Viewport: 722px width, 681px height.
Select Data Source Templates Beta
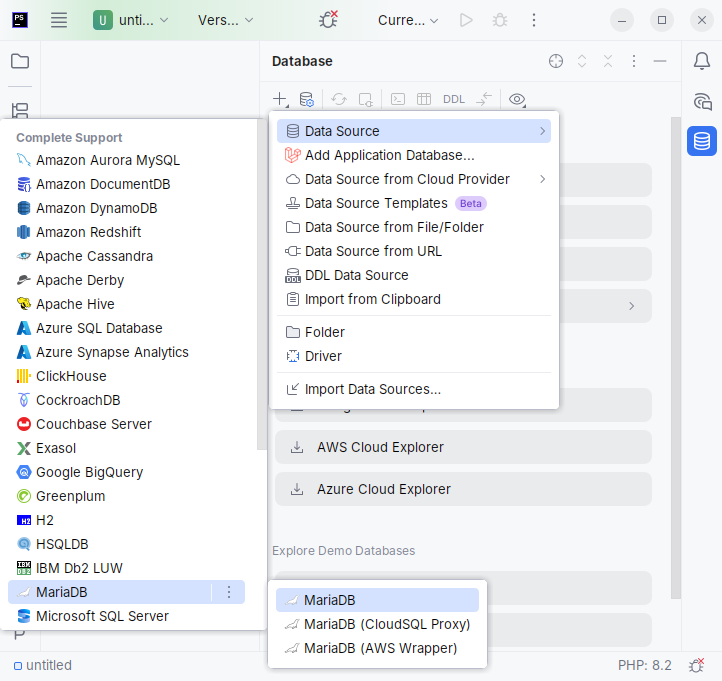(x=414, y=203)
